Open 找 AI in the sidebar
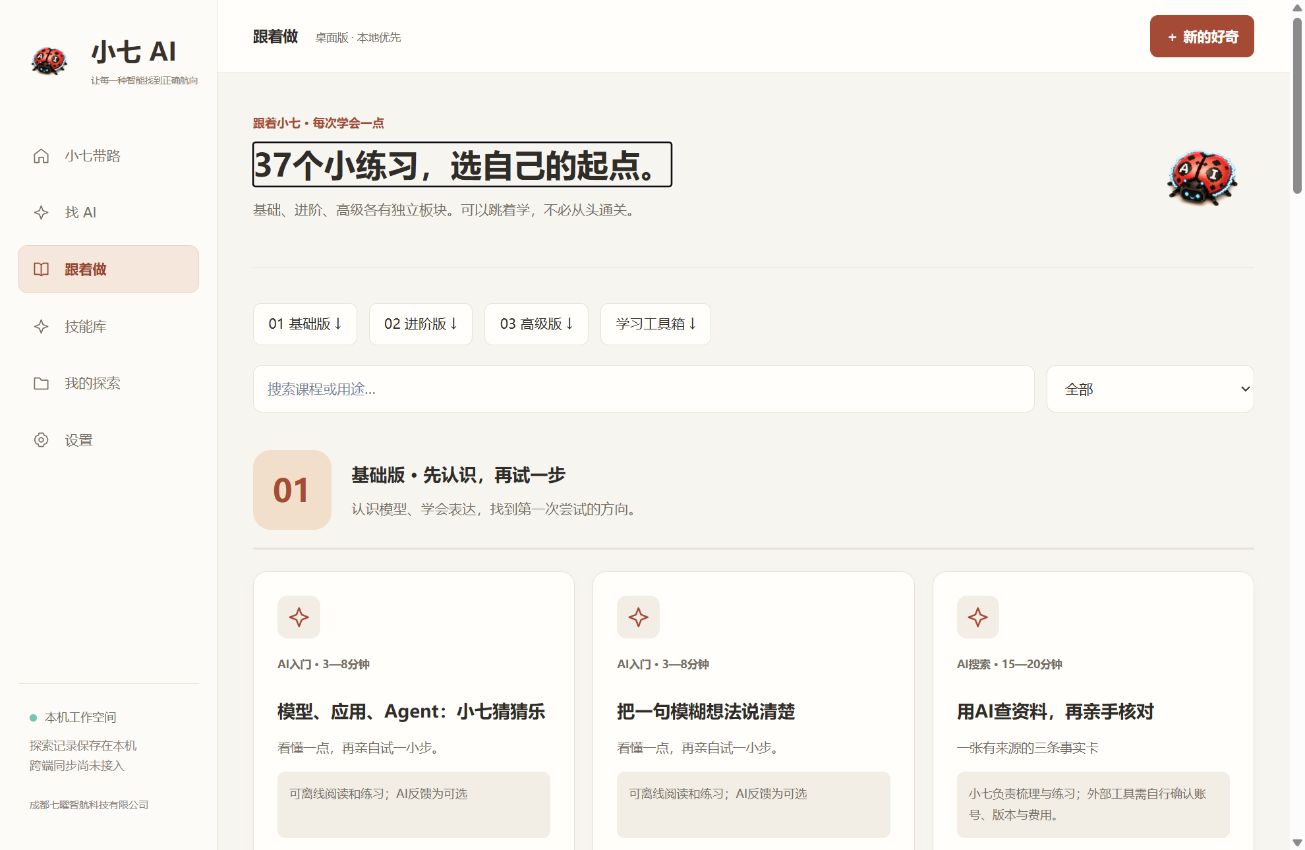The image size is (1305, 850). point(108,213)
